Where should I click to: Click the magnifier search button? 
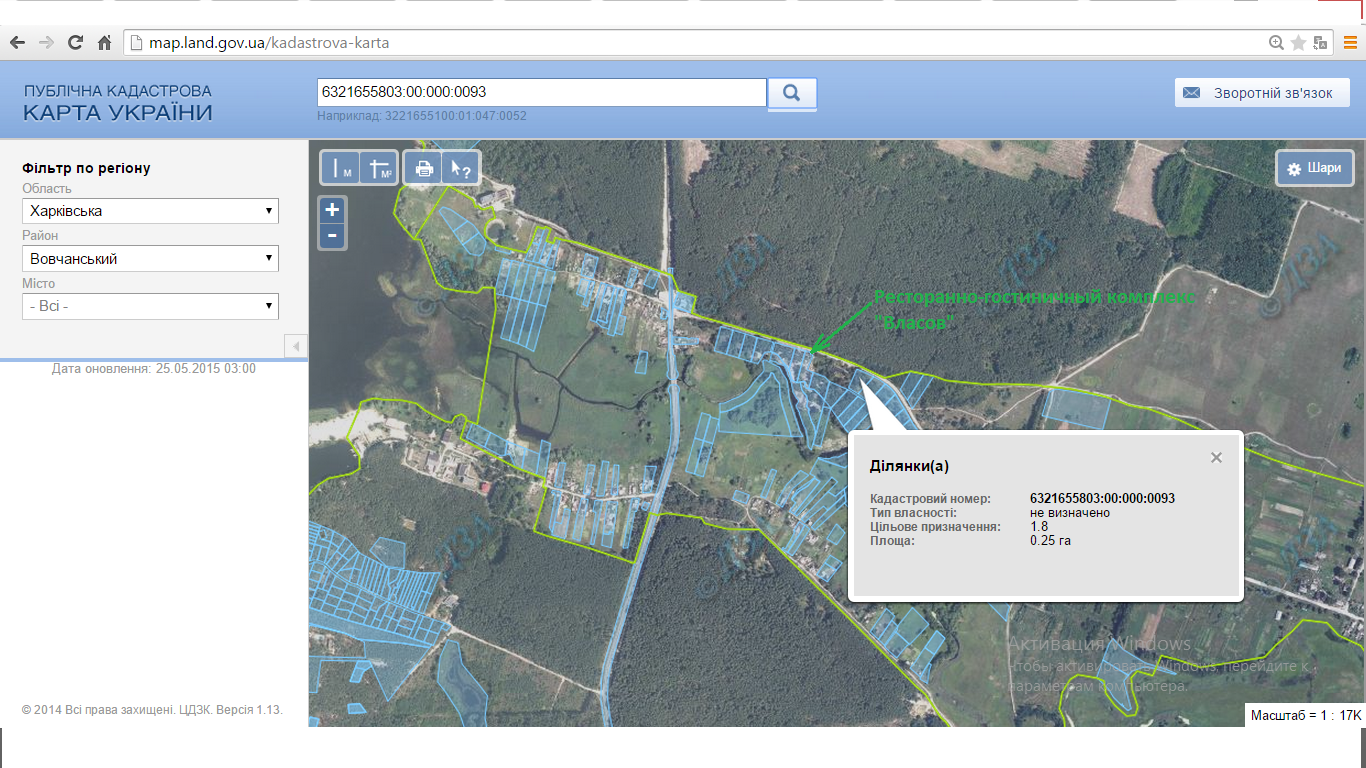point(792,93)
